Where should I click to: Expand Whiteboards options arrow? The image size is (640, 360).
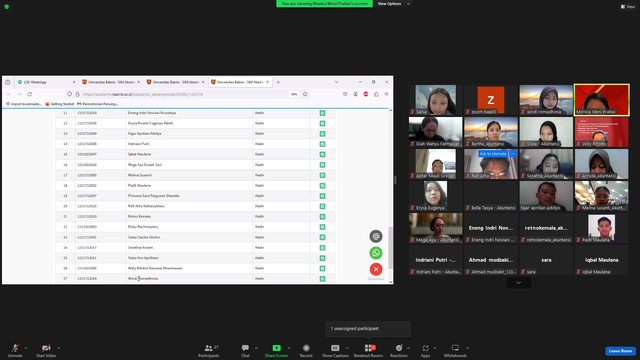(x=467, y=348)
